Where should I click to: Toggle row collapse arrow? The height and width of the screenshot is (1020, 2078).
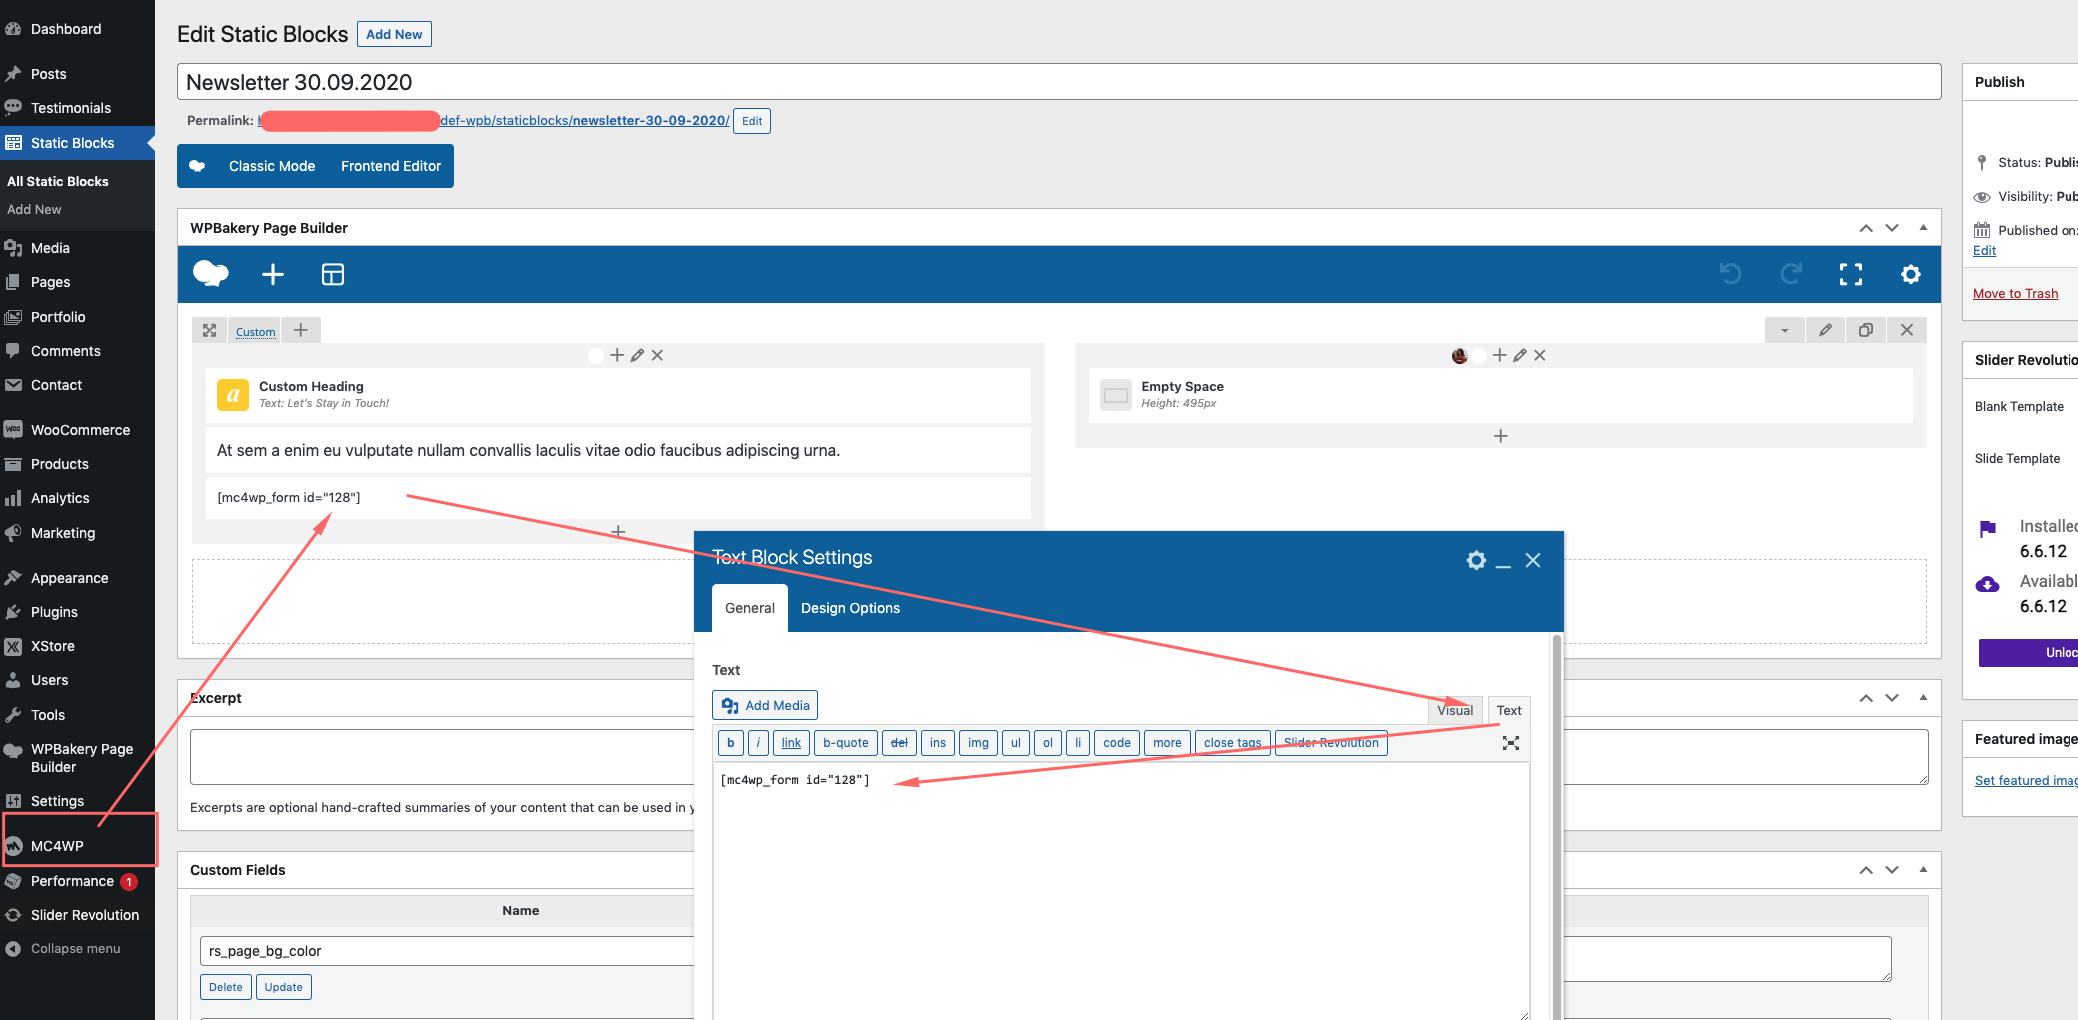pyautogui.click(x=1785, y=330)
